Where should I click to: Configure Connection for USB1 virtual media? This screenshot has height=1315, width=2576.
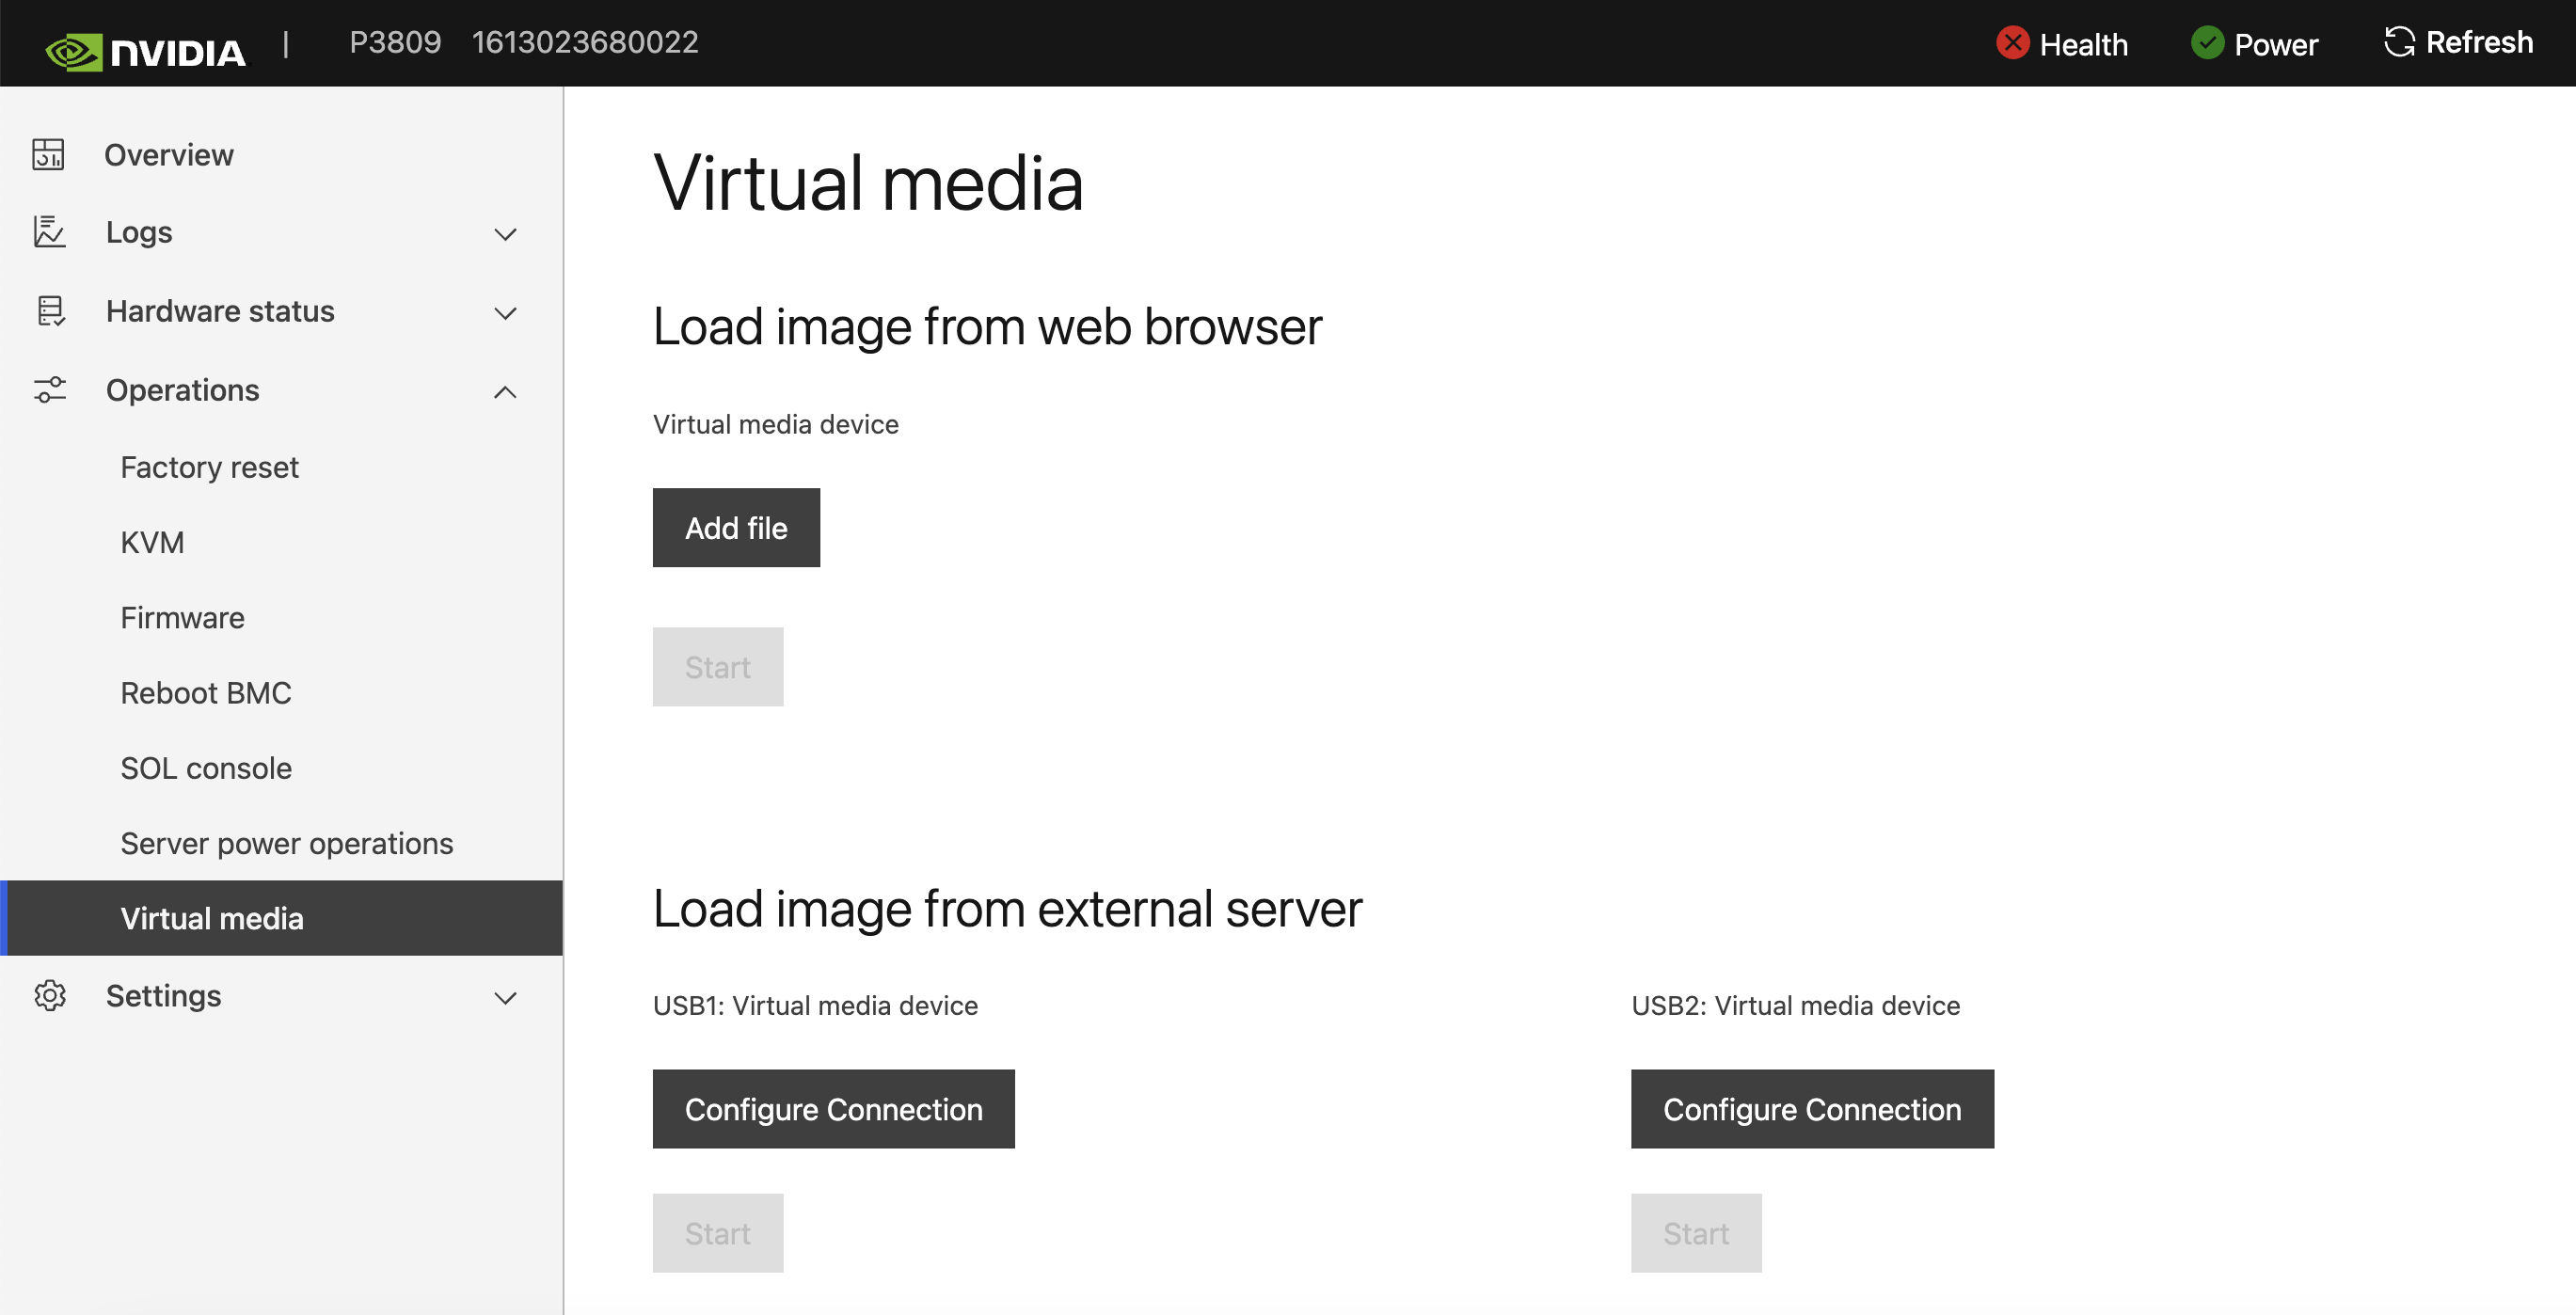tap(833, 1108)
